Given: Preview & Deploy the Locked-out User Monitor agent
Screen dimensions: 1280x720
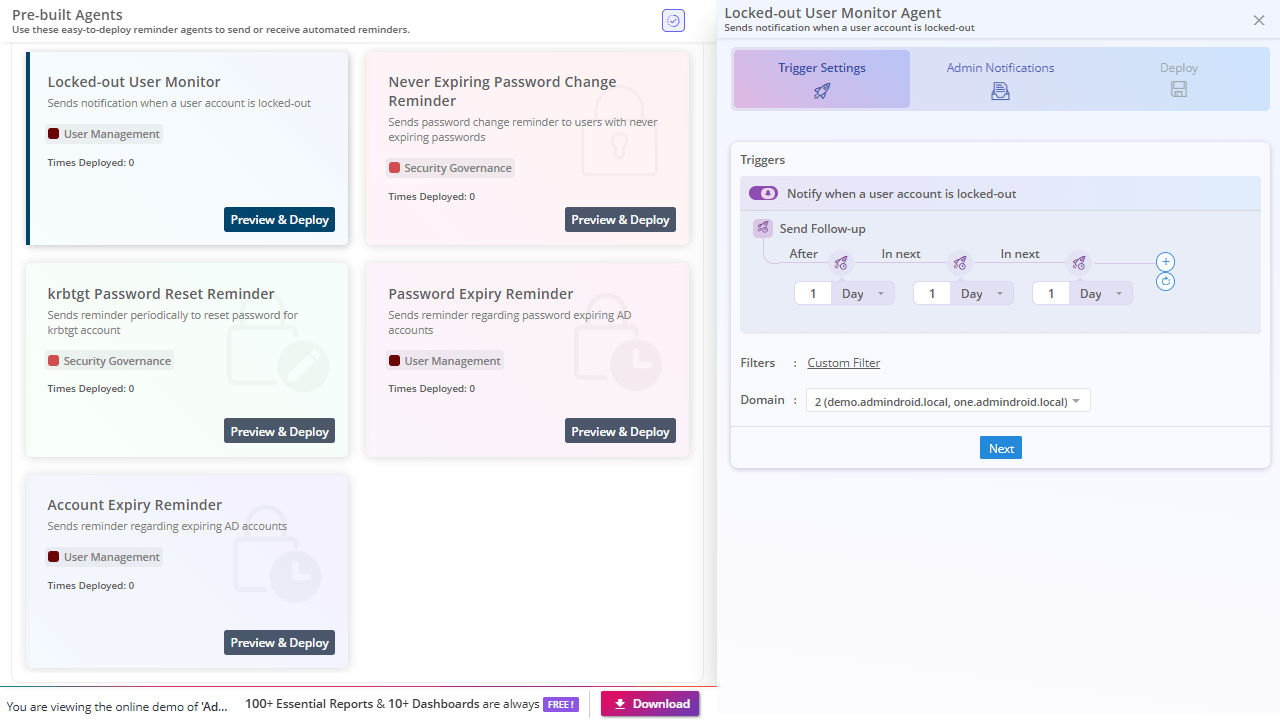Looking at the screenshot, I should [280, 220].
